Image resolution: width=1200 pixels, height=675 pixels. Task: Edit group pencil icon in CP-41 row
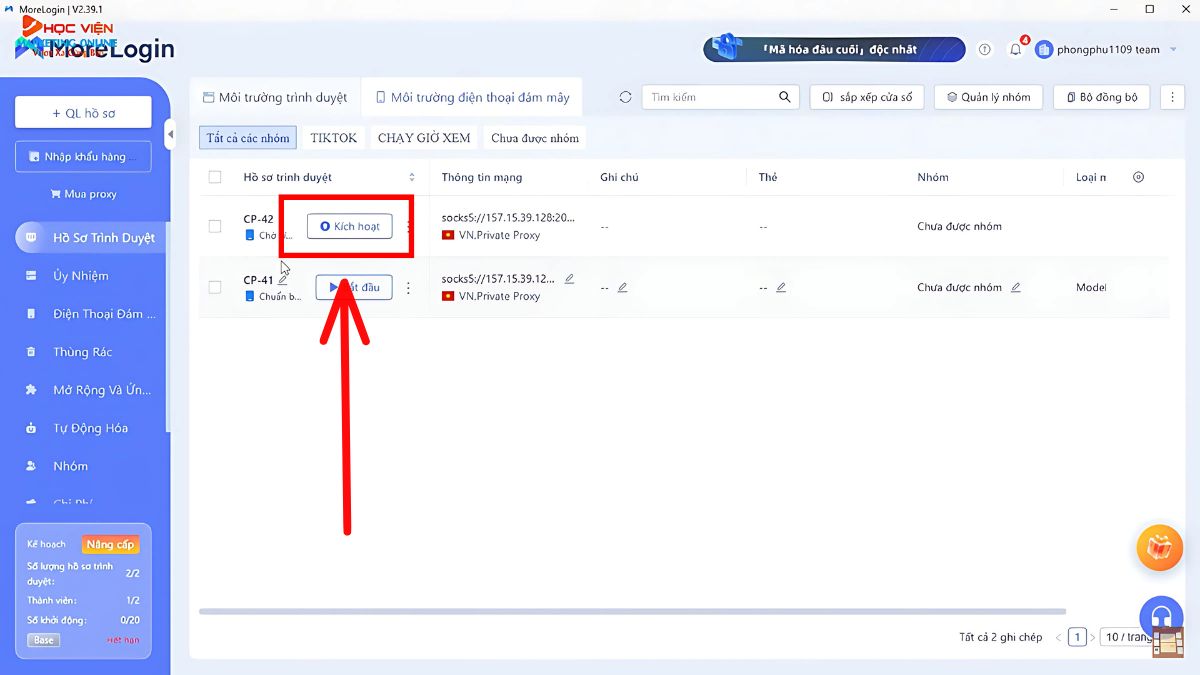click(x=1016, y=287)
